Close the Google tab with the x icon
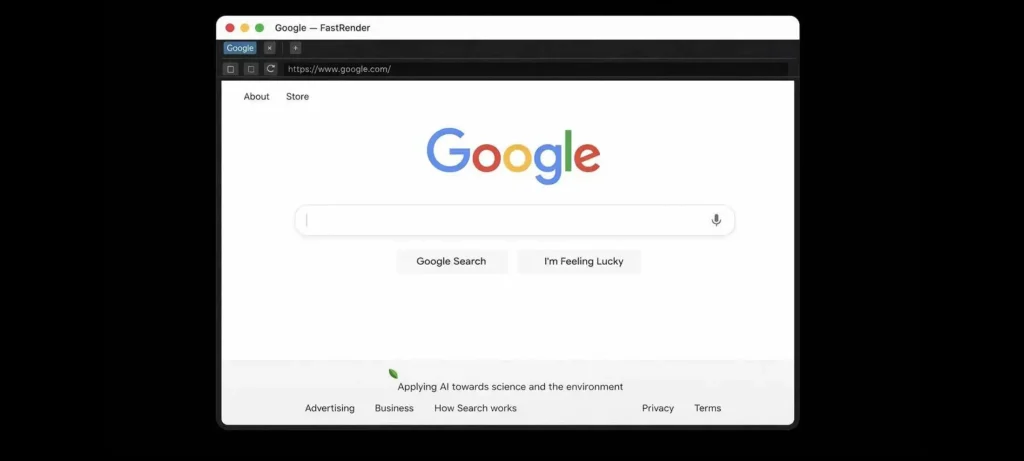Image resolution: width=1024 pixels, height=461 pixels. [270, 48]
